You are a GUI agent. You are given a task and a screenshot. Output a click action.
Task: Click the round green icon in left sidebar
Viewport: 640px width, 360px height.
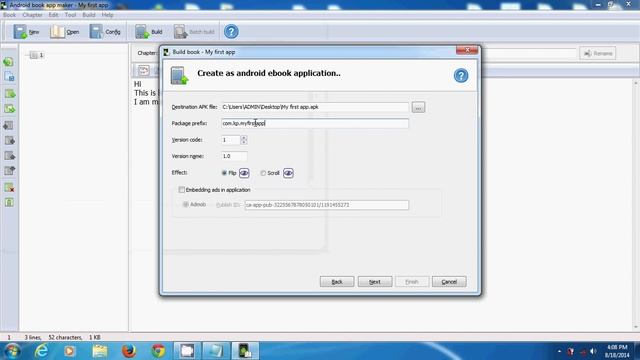(x=9, y=62)
